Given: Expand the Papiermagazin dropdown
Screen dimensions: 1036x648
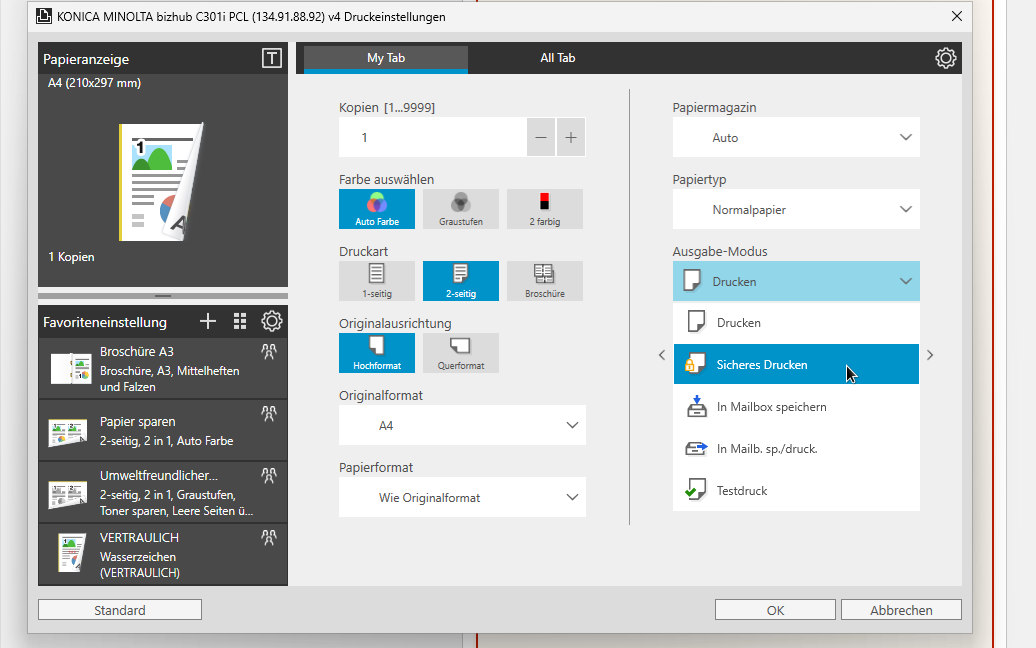Looking at the screenshot, I should (x=795, y=137).
